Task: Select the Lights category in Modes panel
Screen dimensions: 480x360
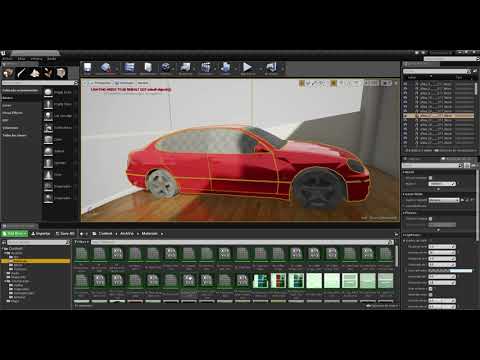Action: click(7, 105)
